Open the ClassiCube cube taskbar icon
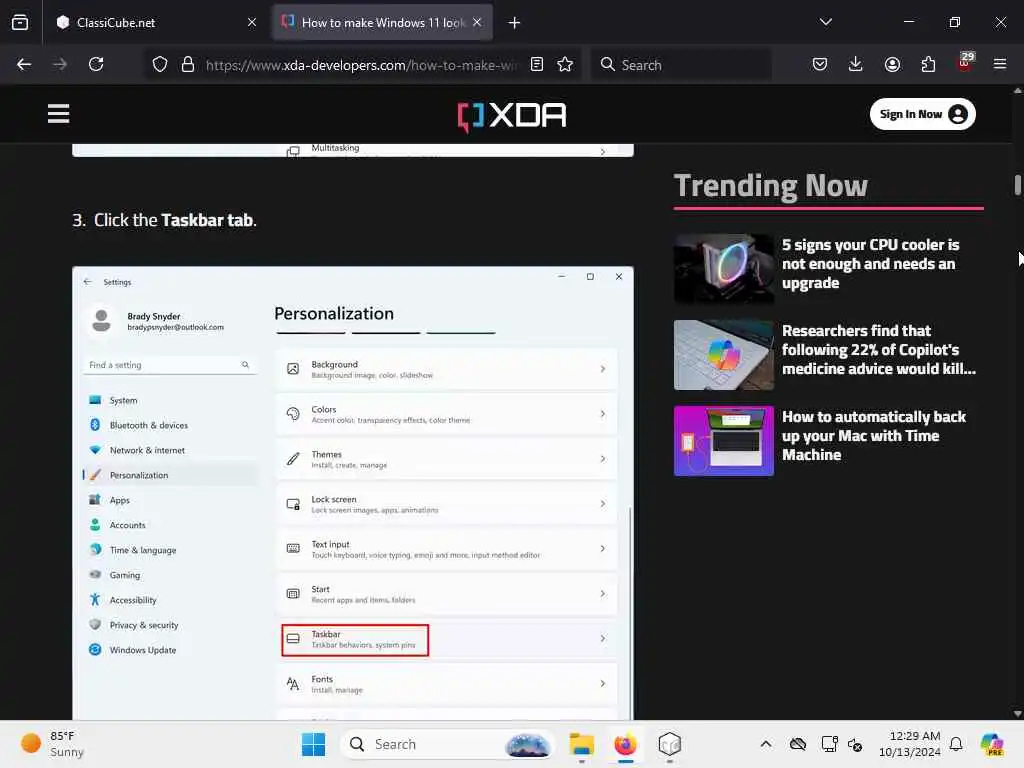Image resolution: width=1024 pixels, height=768 pixels. (x=670, y=744)
